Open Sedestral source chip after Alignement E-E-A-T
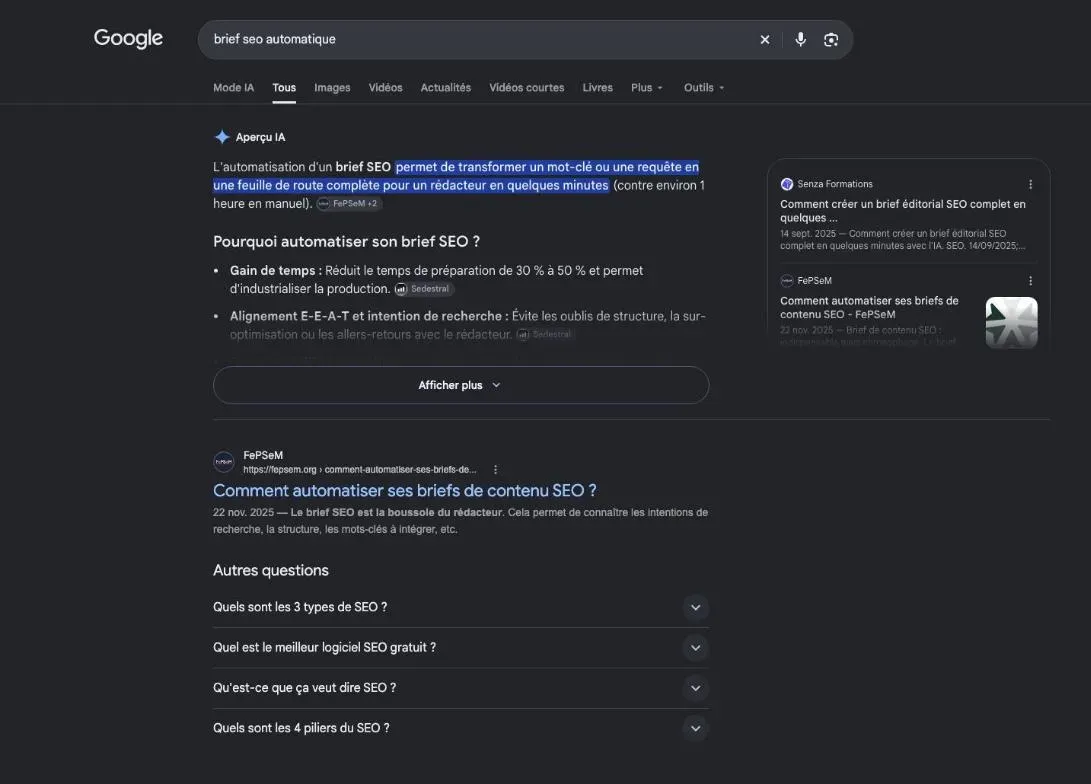The image size is (1091, 784). [x=545, y=335]
